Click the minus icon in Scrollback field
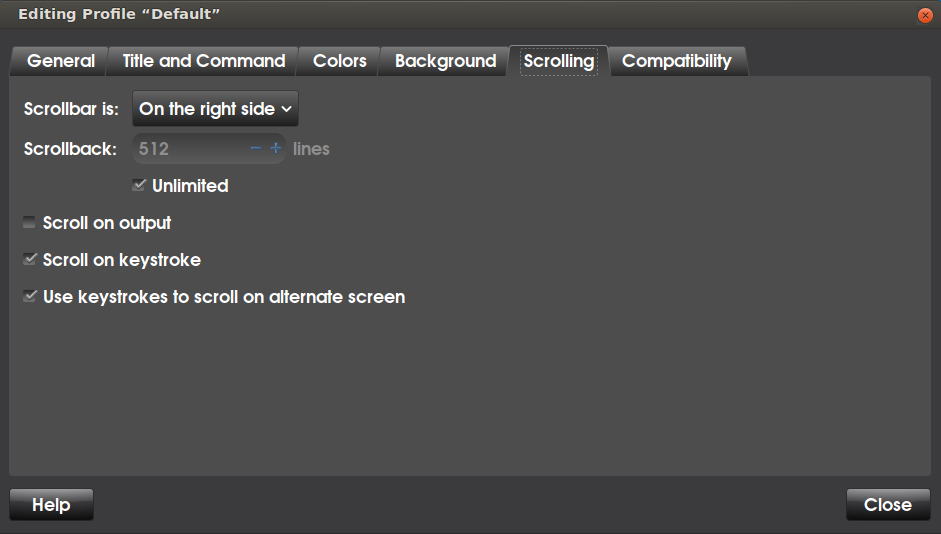The height and width of the screenshot is (534, 941). (256, 148)
